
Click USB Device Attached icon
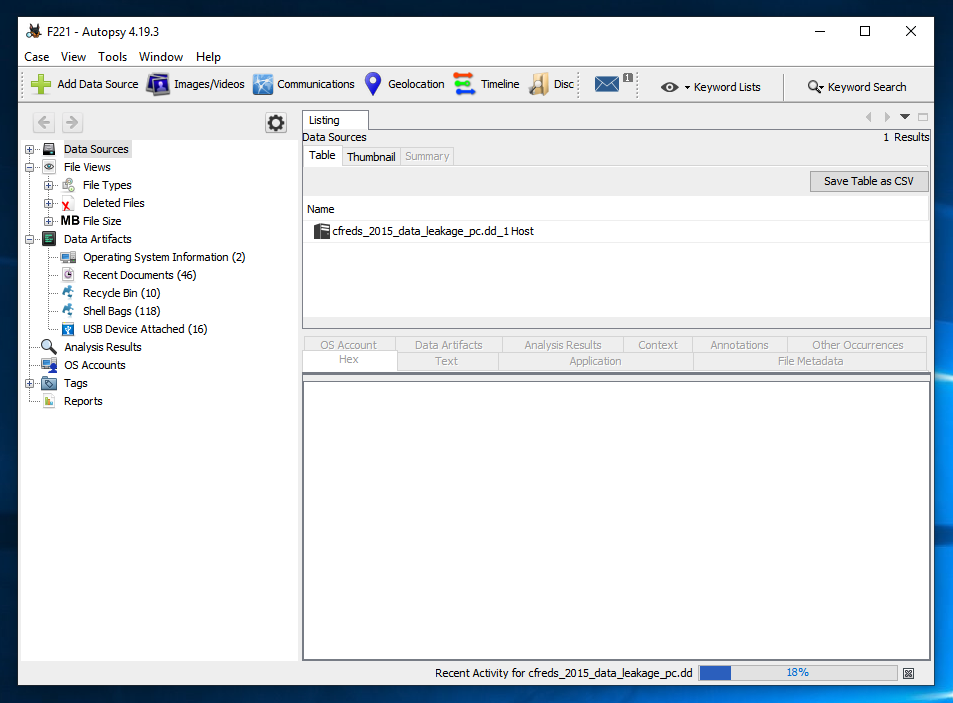[69, 329]
